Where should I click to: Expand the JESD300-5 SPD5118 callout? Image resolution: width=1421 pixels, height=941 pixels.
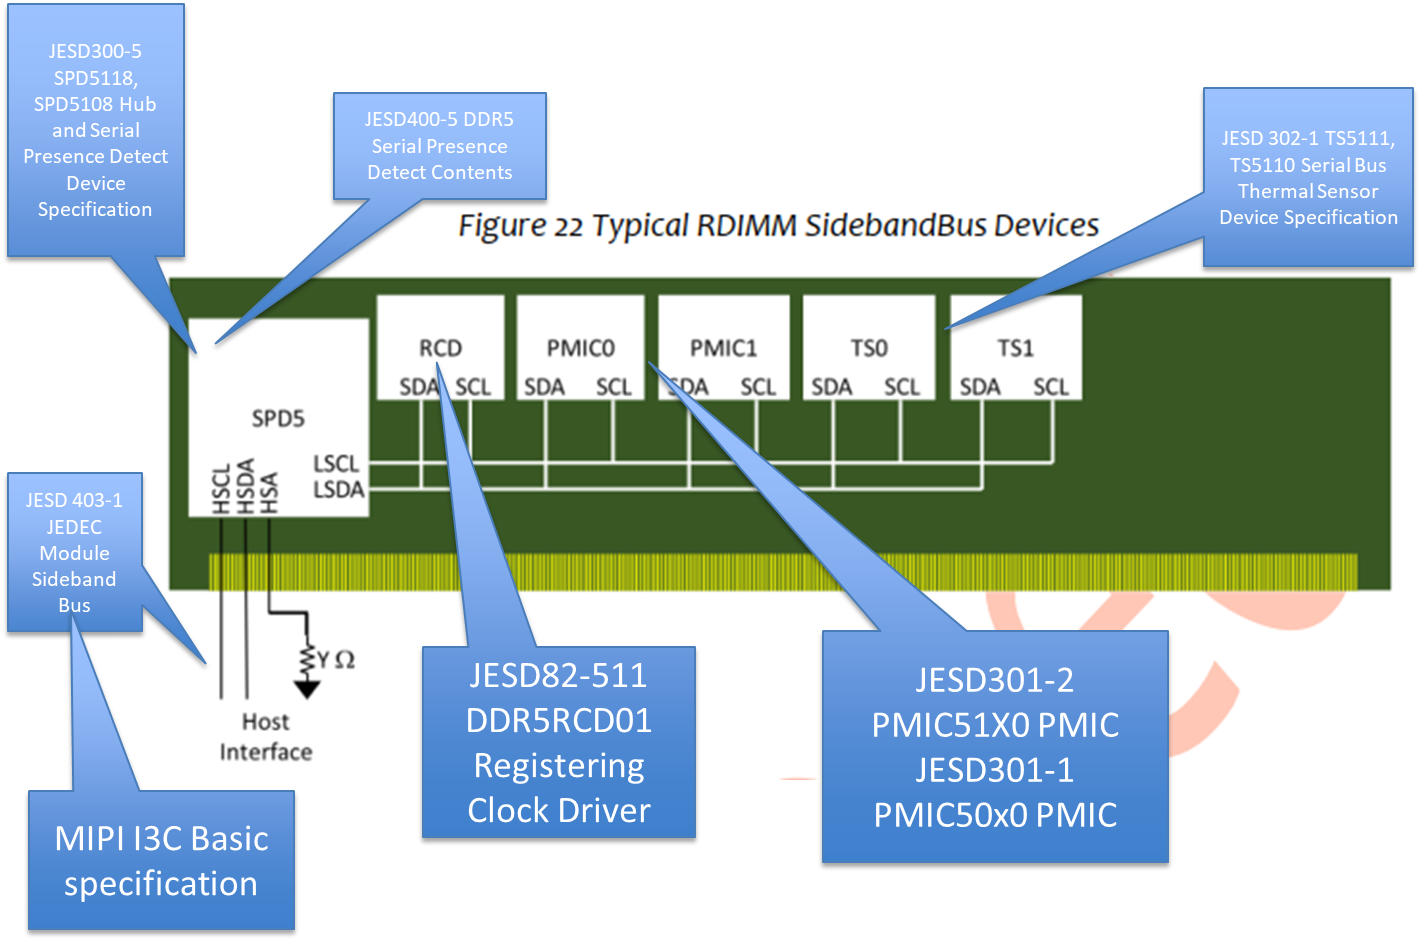coord(95,130)
